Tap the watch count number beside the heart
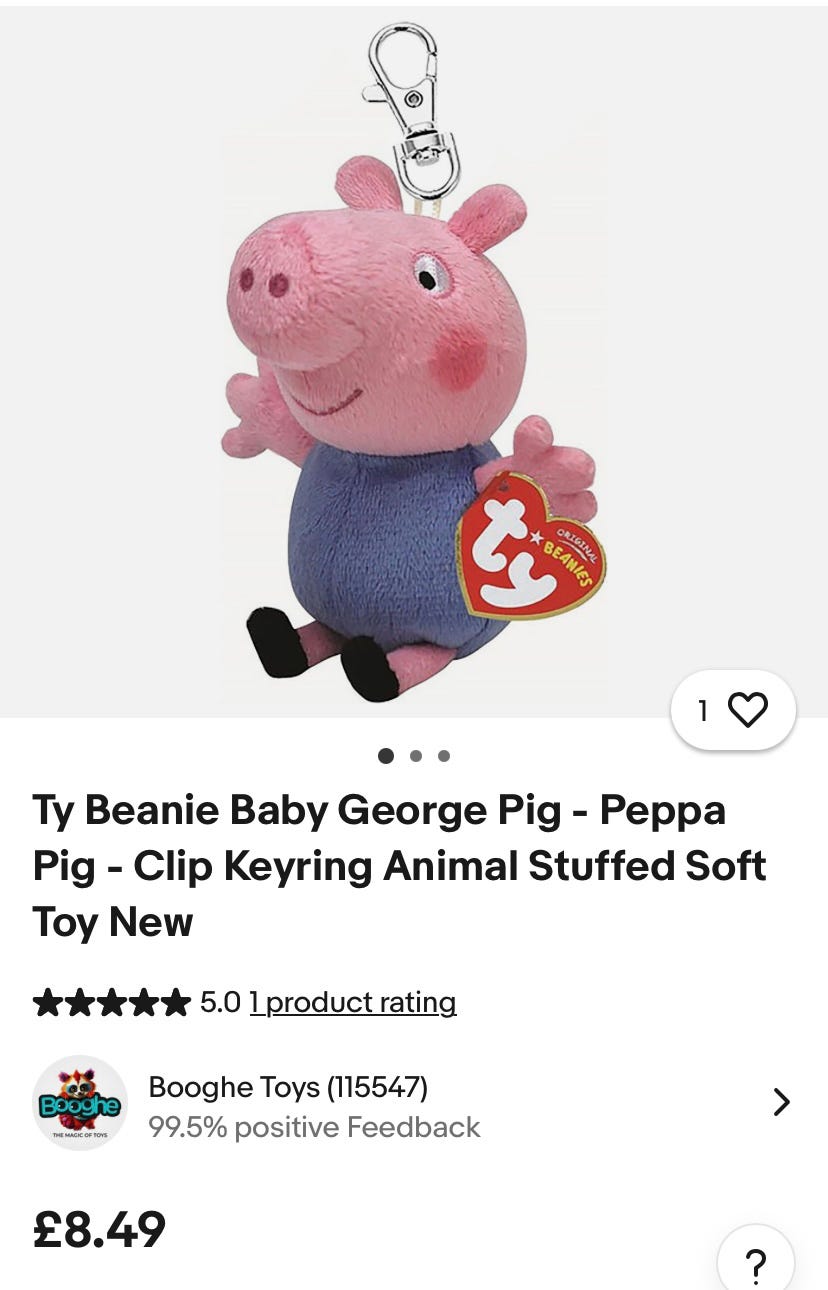This screenshot has height=1290, width=828. click(703, 710)
